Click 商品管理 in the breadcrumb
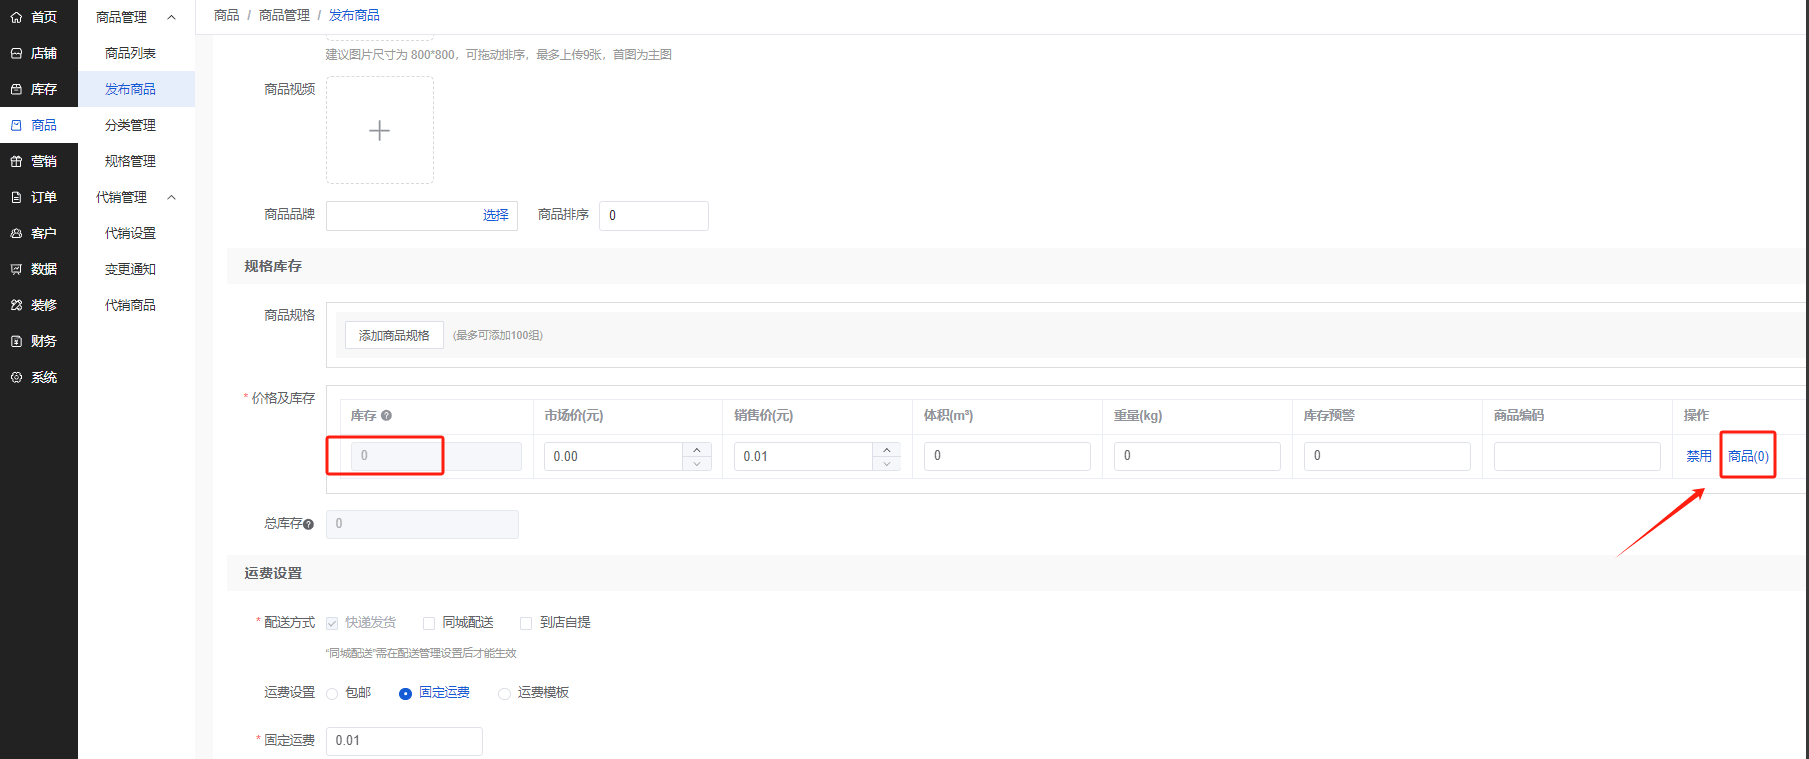 pyautogui.click(x=284, y=15)
